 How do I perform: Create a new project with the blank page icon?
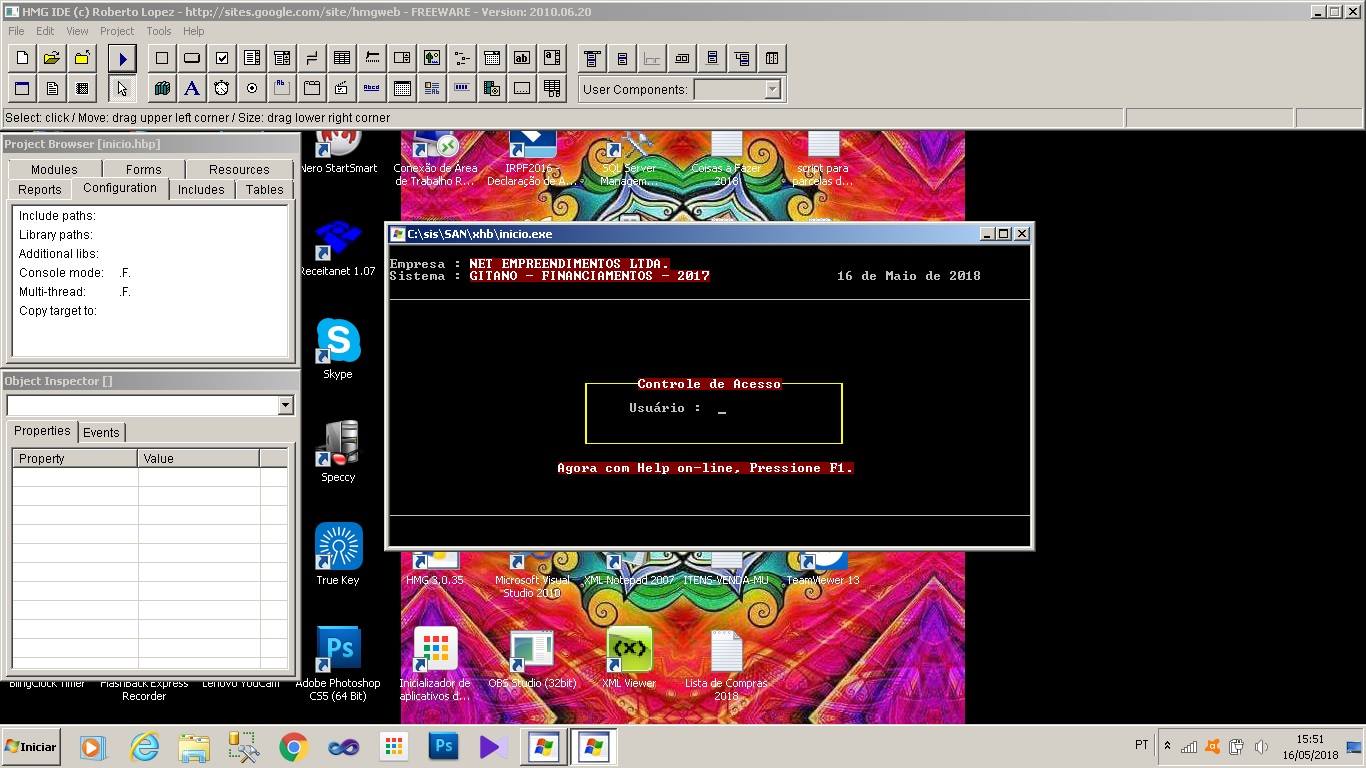coord(22,58)
